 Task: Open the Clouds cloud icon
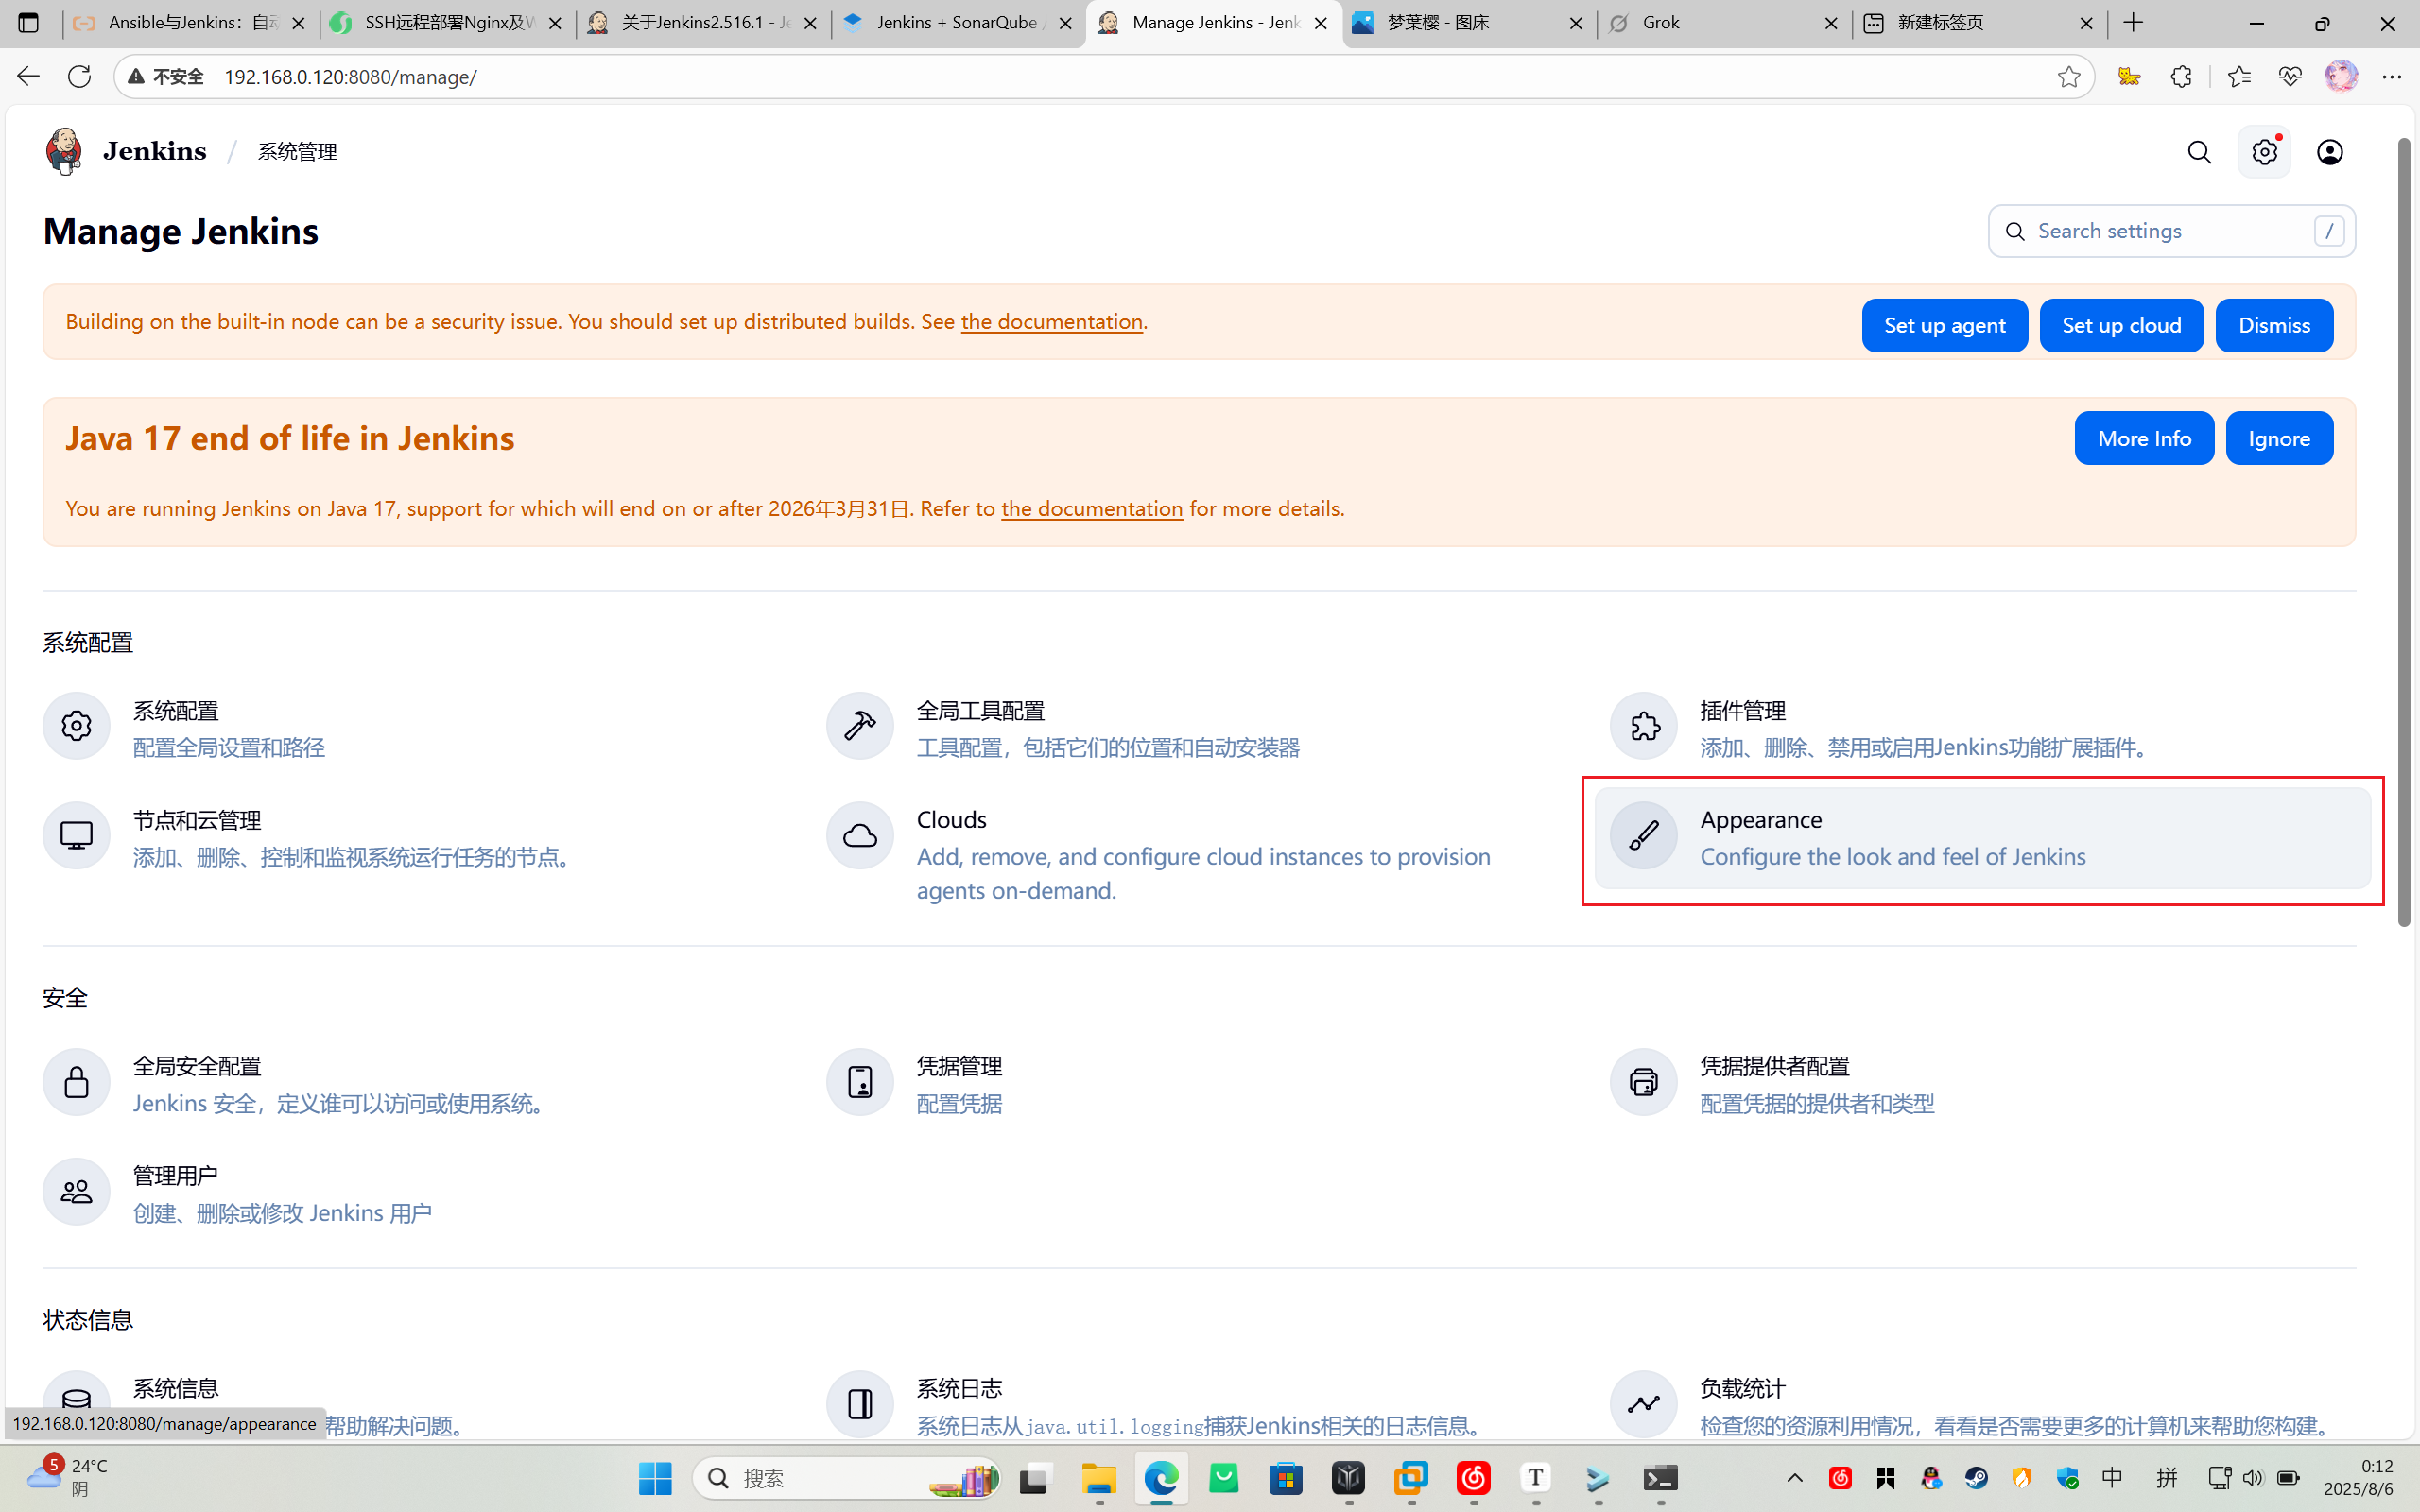point(859,835)
